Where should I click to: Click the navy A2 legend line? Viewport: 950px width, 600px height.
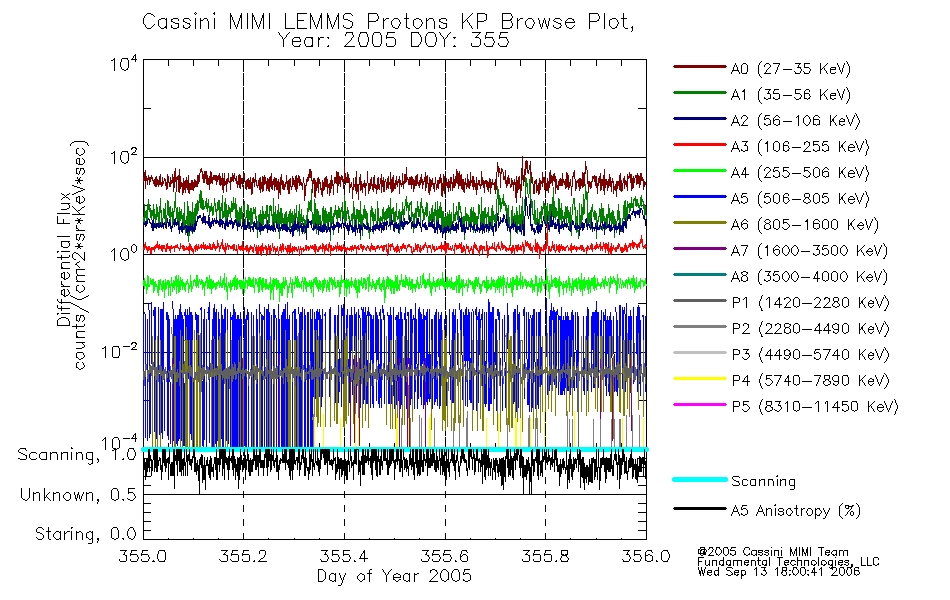coord(700,119)
